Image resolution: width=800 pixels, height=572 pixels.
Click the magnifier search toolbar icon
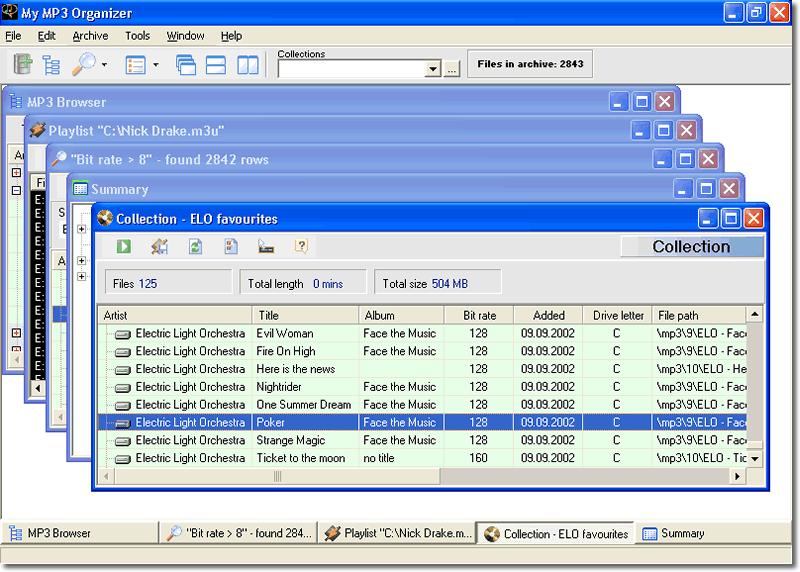tap(84, 64)
